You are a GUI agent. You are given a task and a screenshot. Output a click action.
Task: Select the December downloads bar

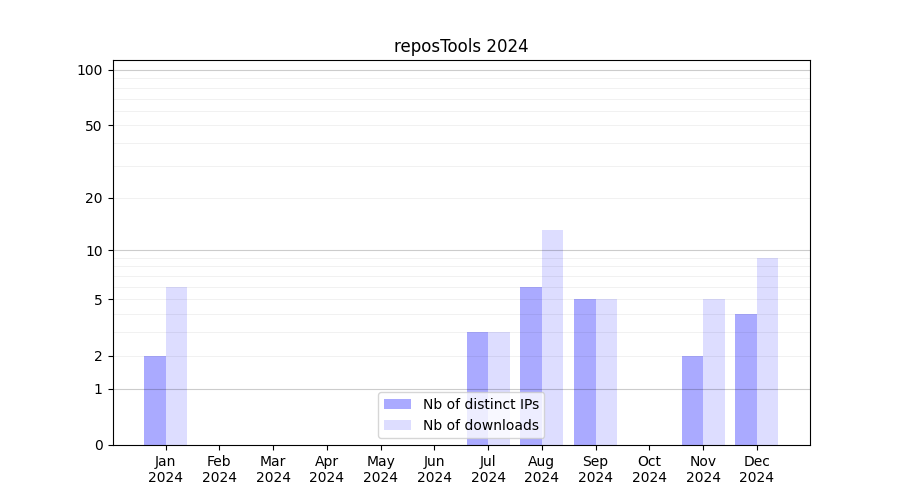click(767, 351)
